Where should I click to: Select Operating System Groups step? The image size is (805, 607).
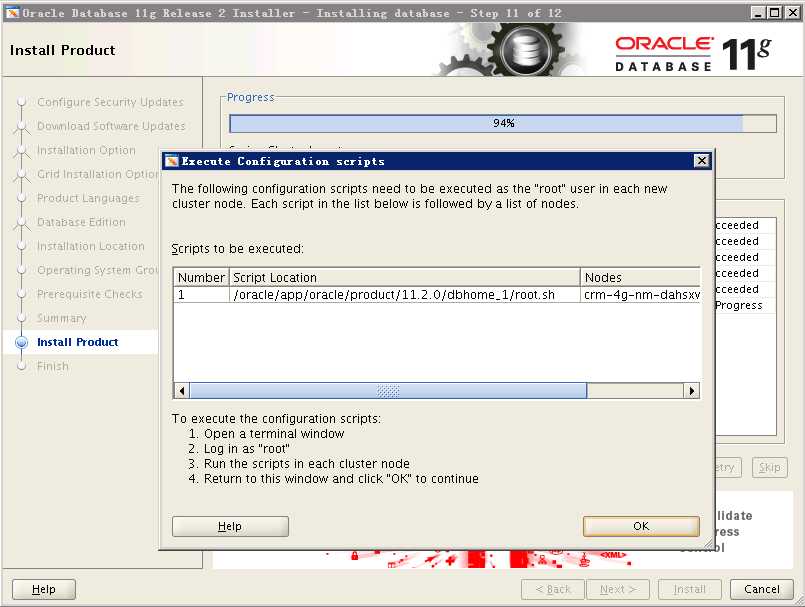click(x=98, y=270)
